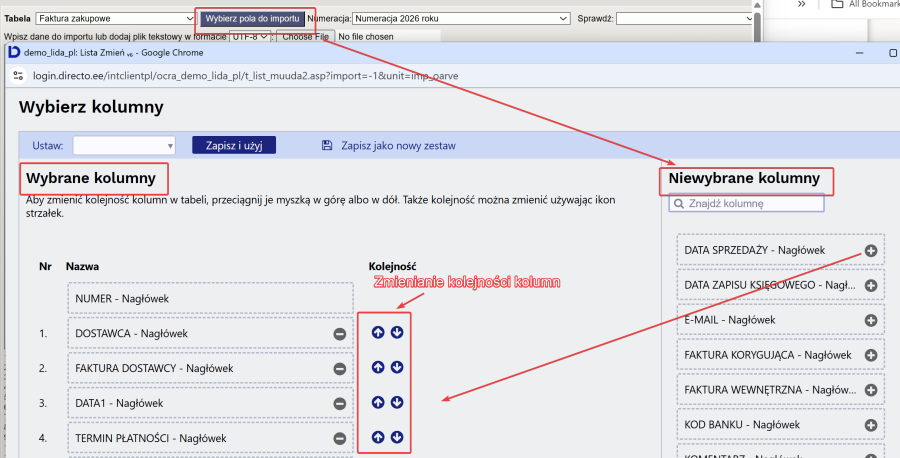The height and width of the screenshot is (458, 900).
Task: Click the background page scrollbar up arrow
Action: (757, 5)
